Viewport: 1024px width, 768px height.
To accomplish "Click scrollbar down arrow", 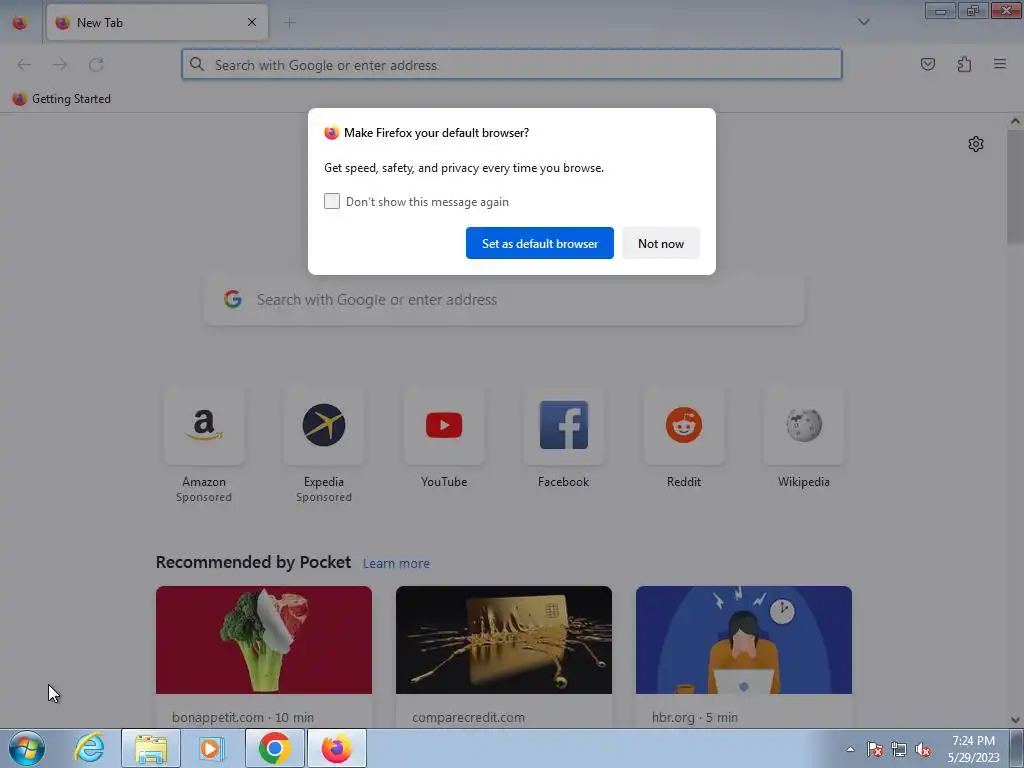I will [x=1015, y=720].
